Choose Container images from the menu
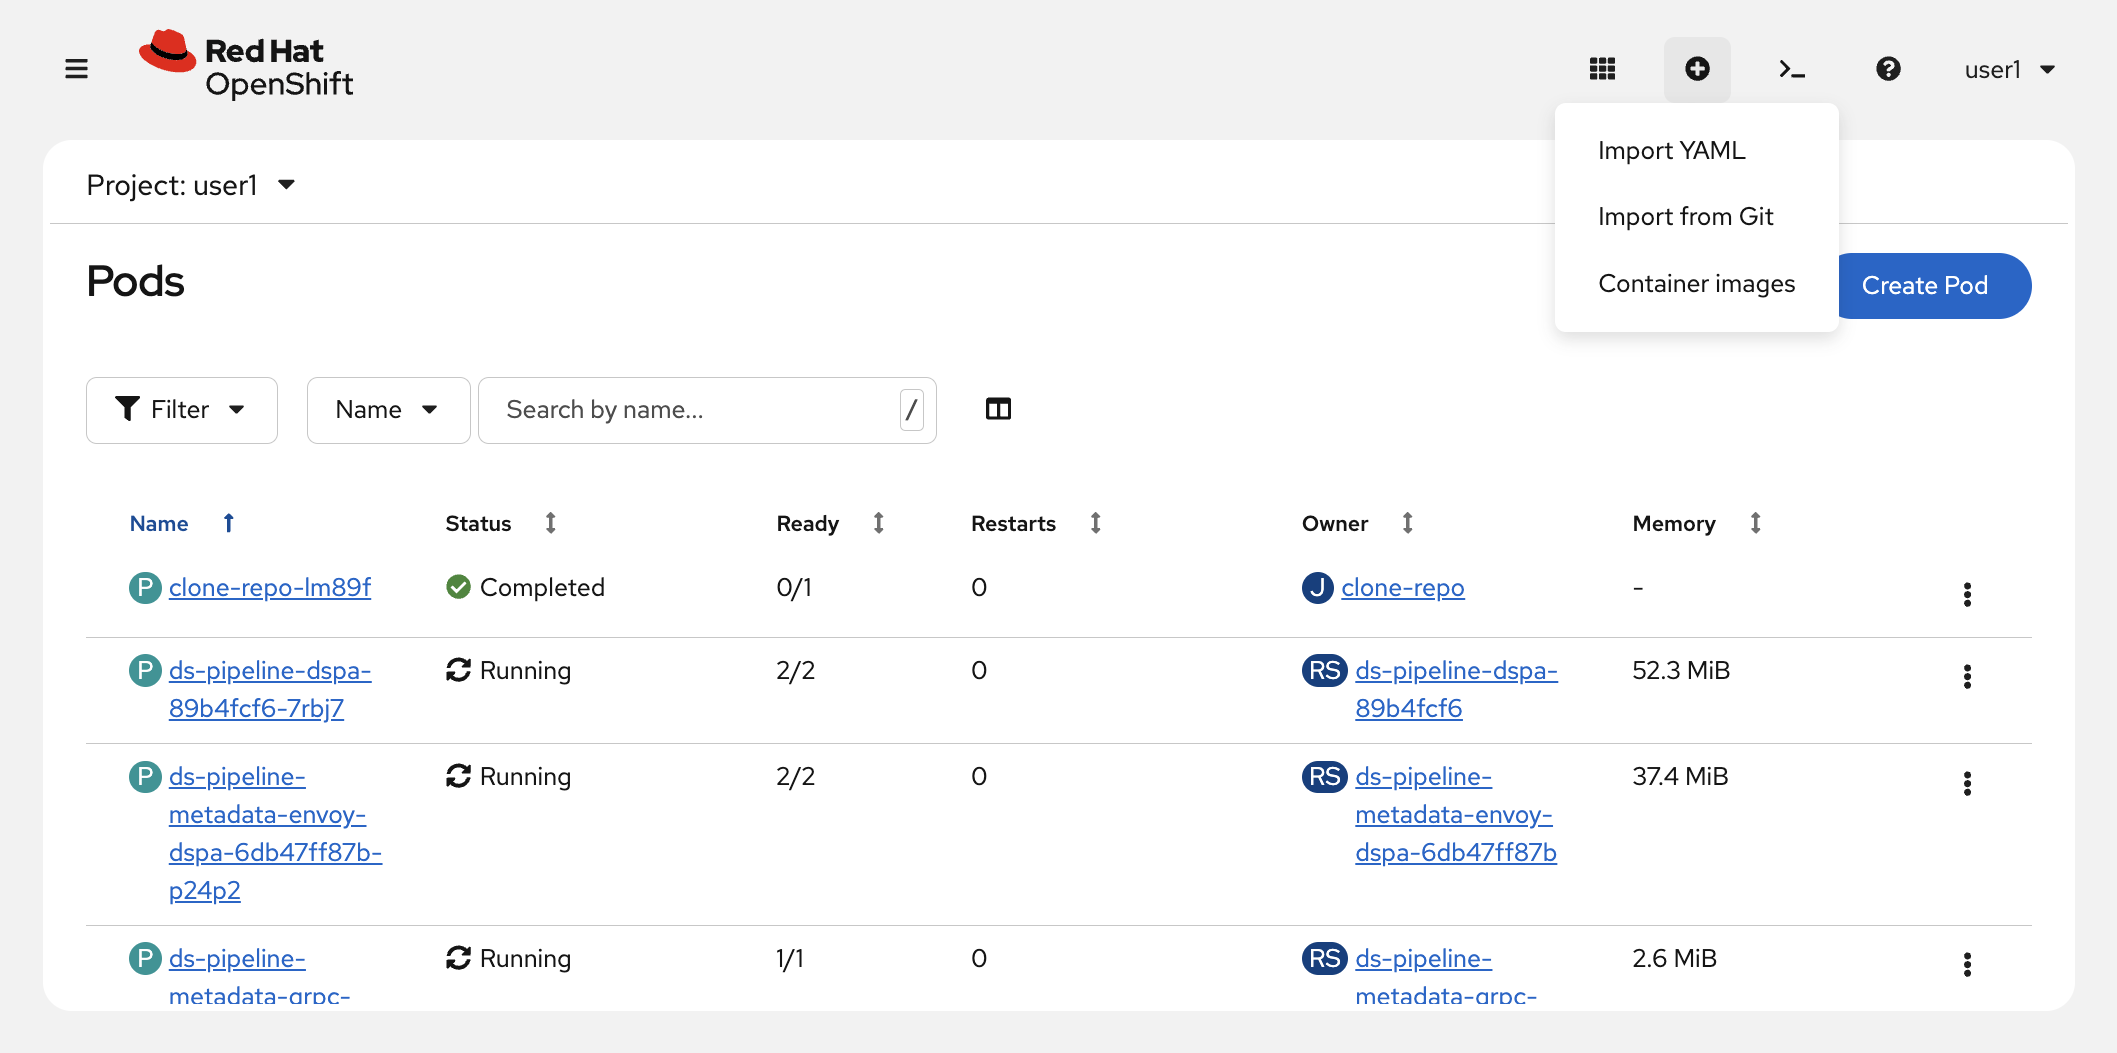The width and height of the screenshot is (2117, 1053). pyautogui.click(x=1697, y=283)
